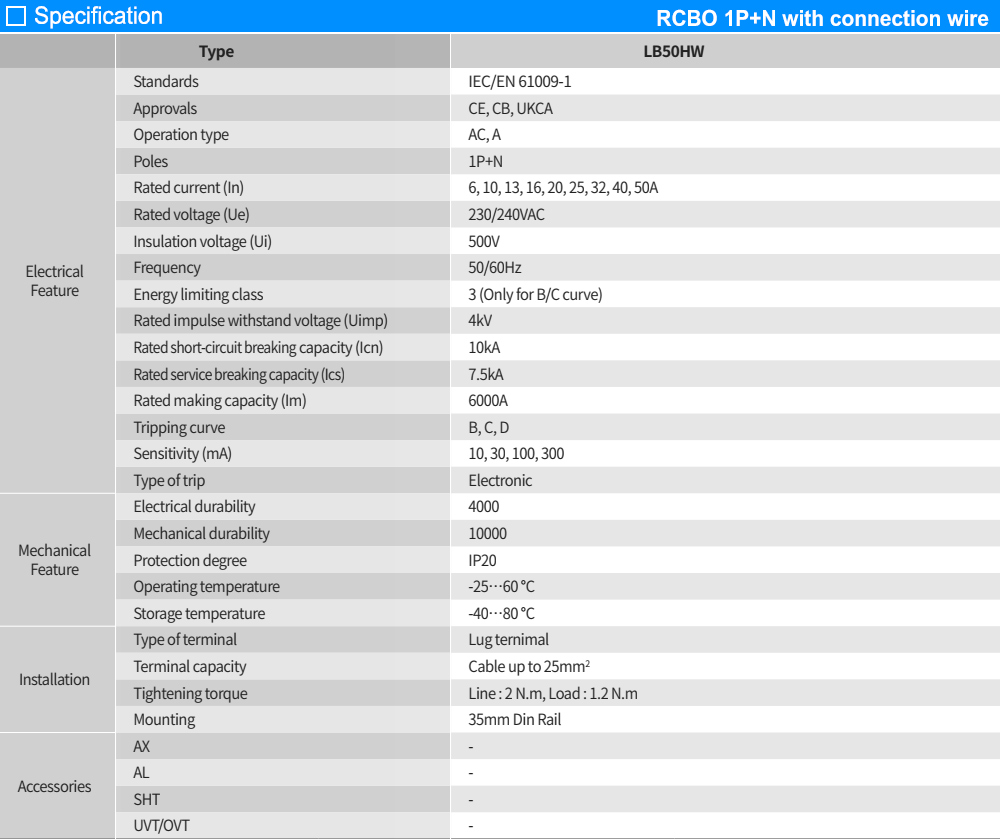Screen dimensions: 1000x840
Task: Select the Energy limiting class label
Action: pos(198,295)
